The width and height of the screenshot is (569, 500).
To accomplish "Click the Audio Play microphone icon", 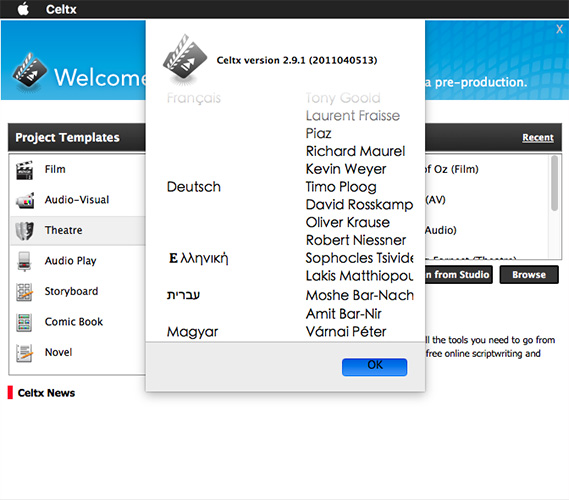I will 24,261.
